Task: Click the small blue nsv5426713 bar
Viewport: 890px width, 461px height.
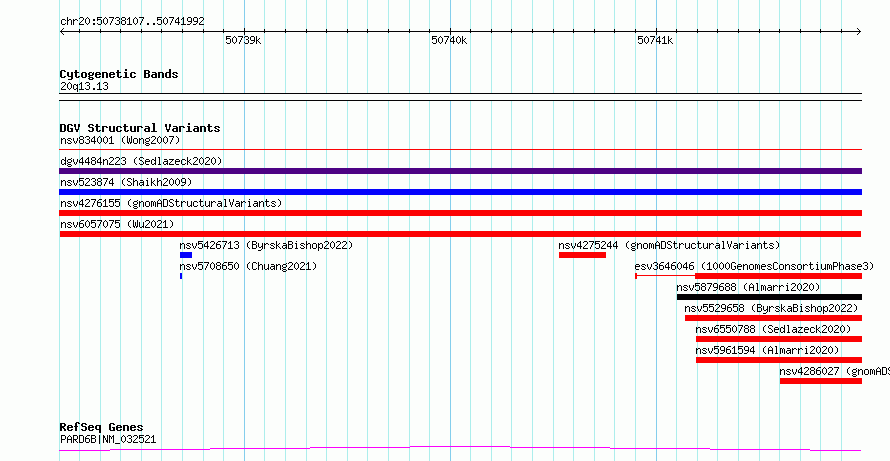Action: 186,255
